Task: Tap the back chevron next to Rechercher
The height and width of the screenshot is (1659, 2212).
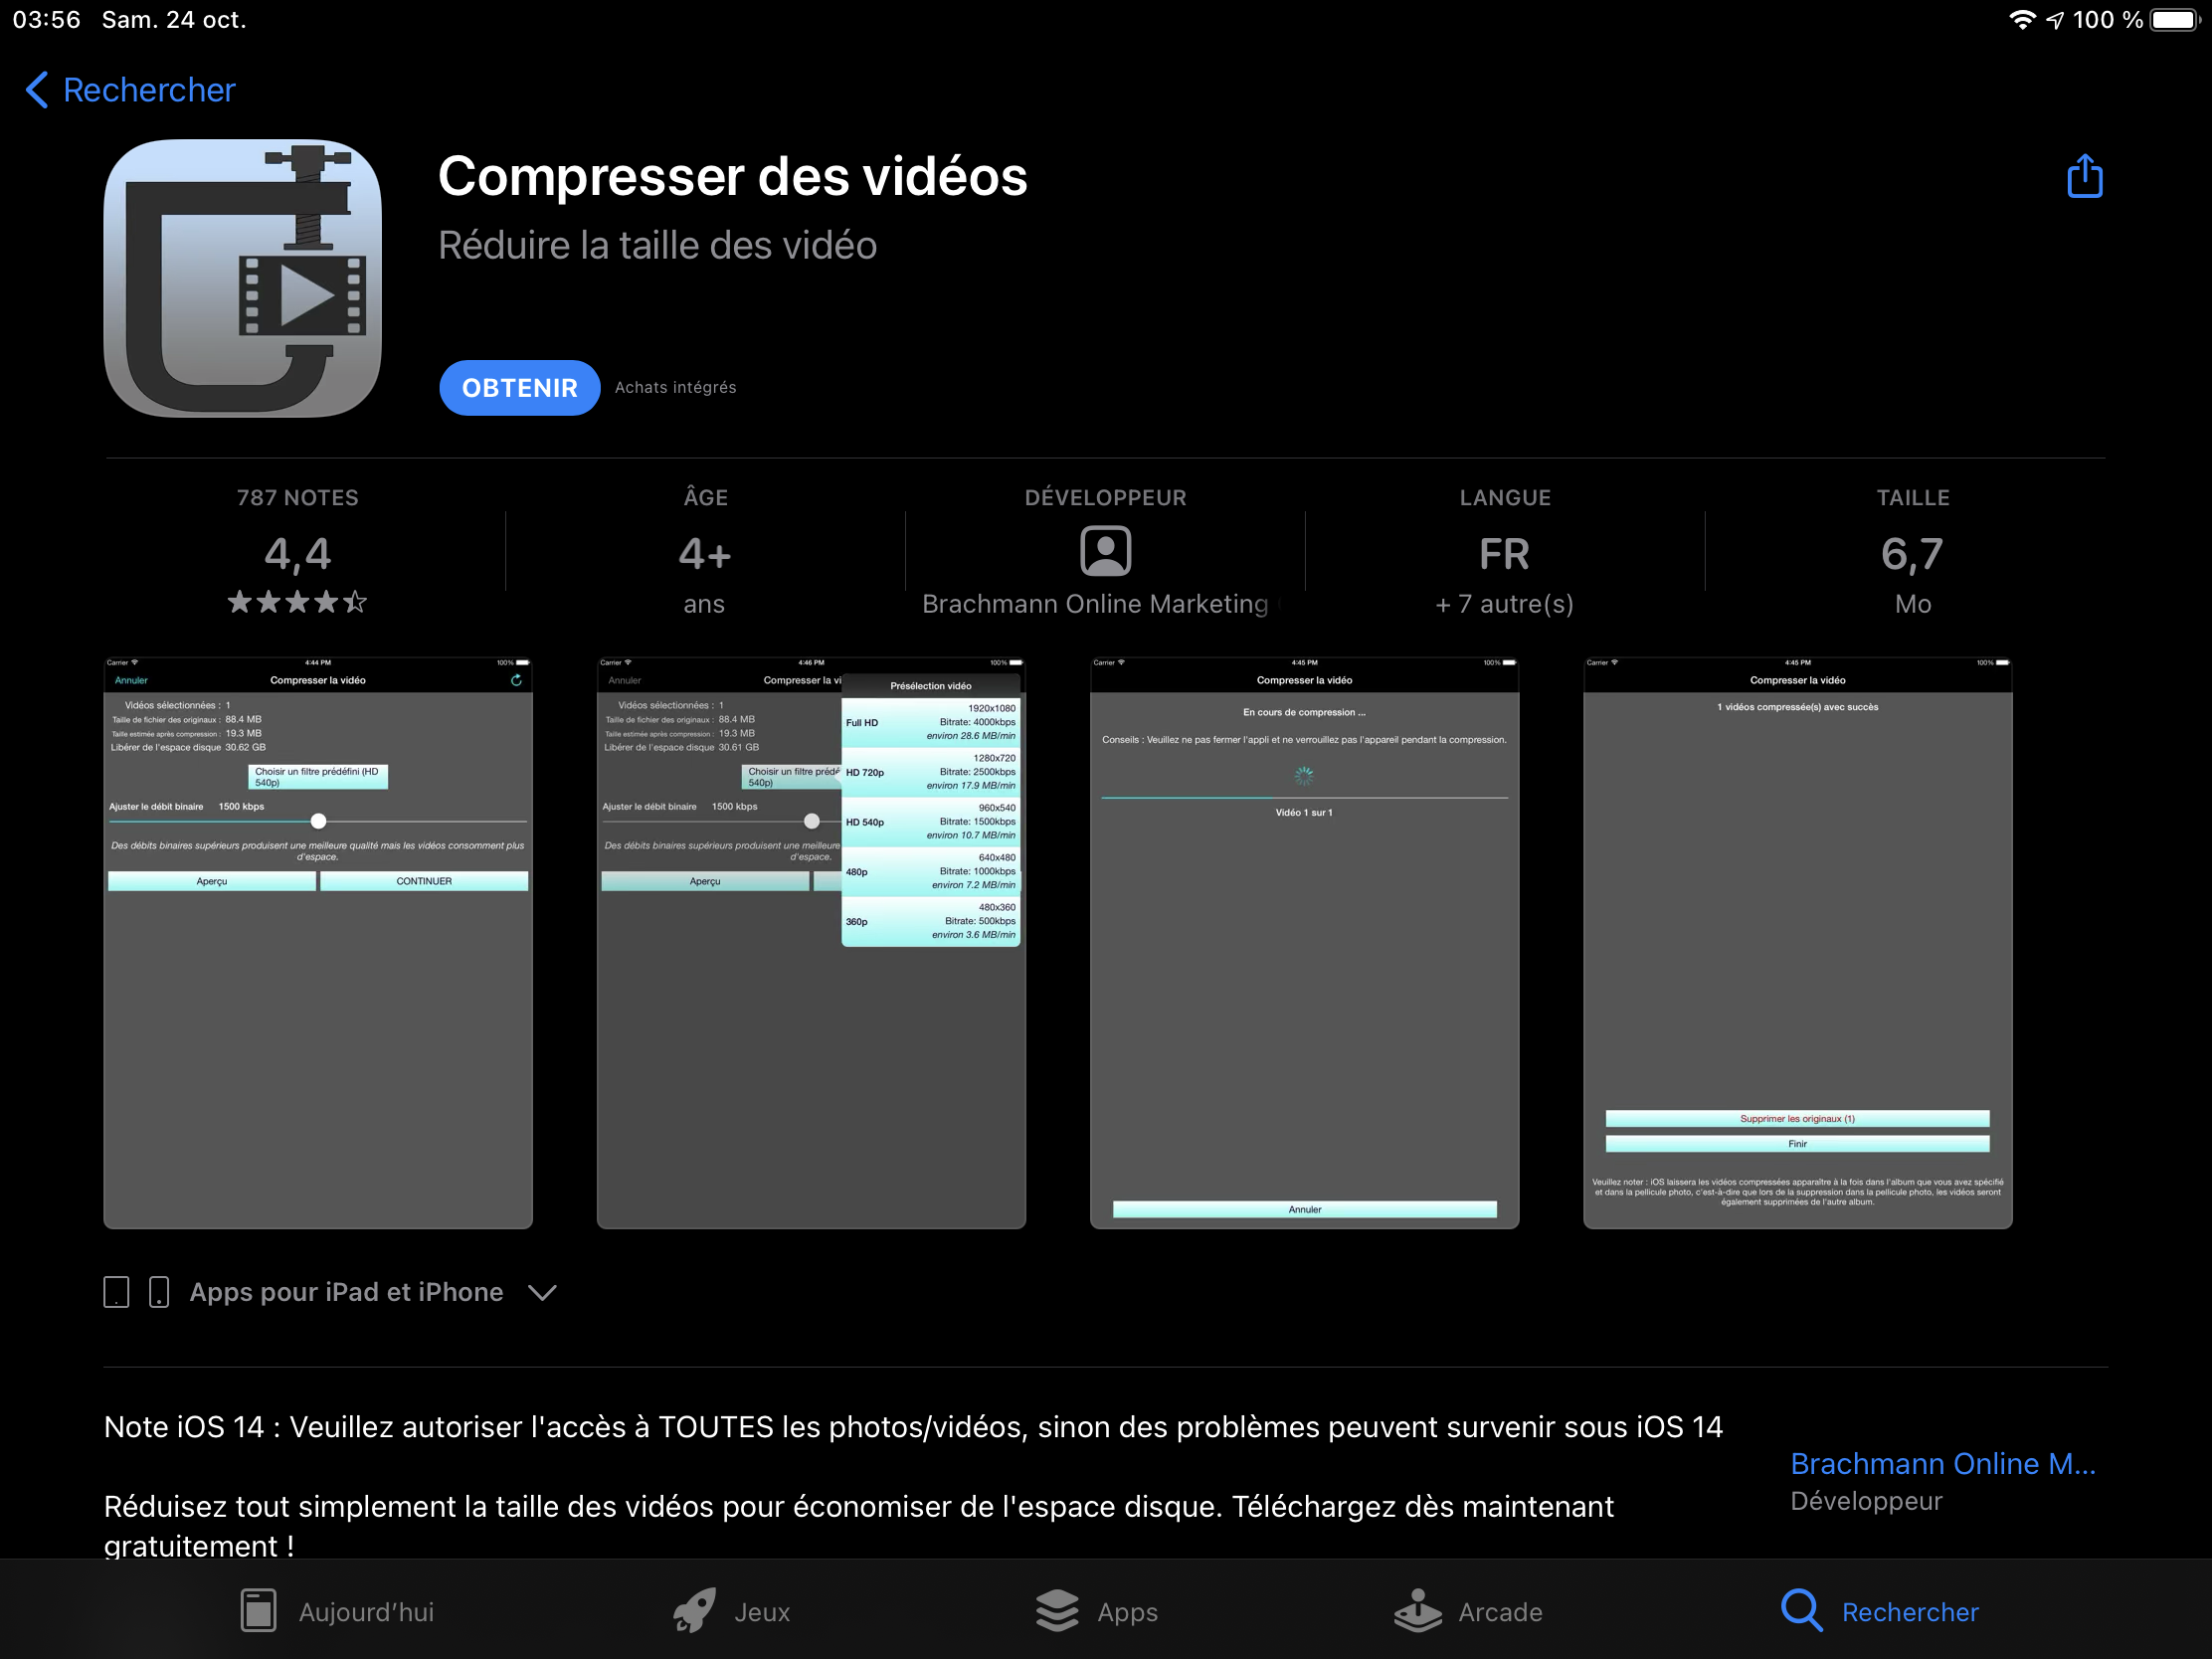Action: pos(37,90)
